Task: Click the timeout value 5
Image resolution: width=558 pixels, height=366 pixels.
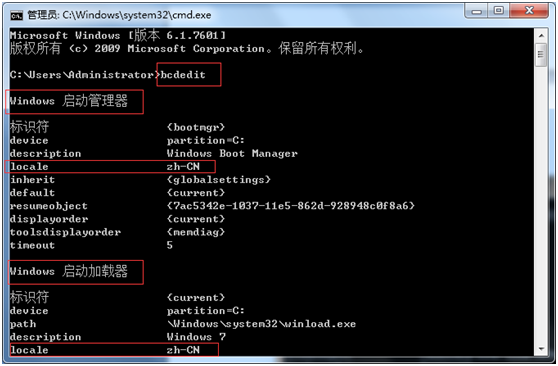Action: [x=170, y=245]
